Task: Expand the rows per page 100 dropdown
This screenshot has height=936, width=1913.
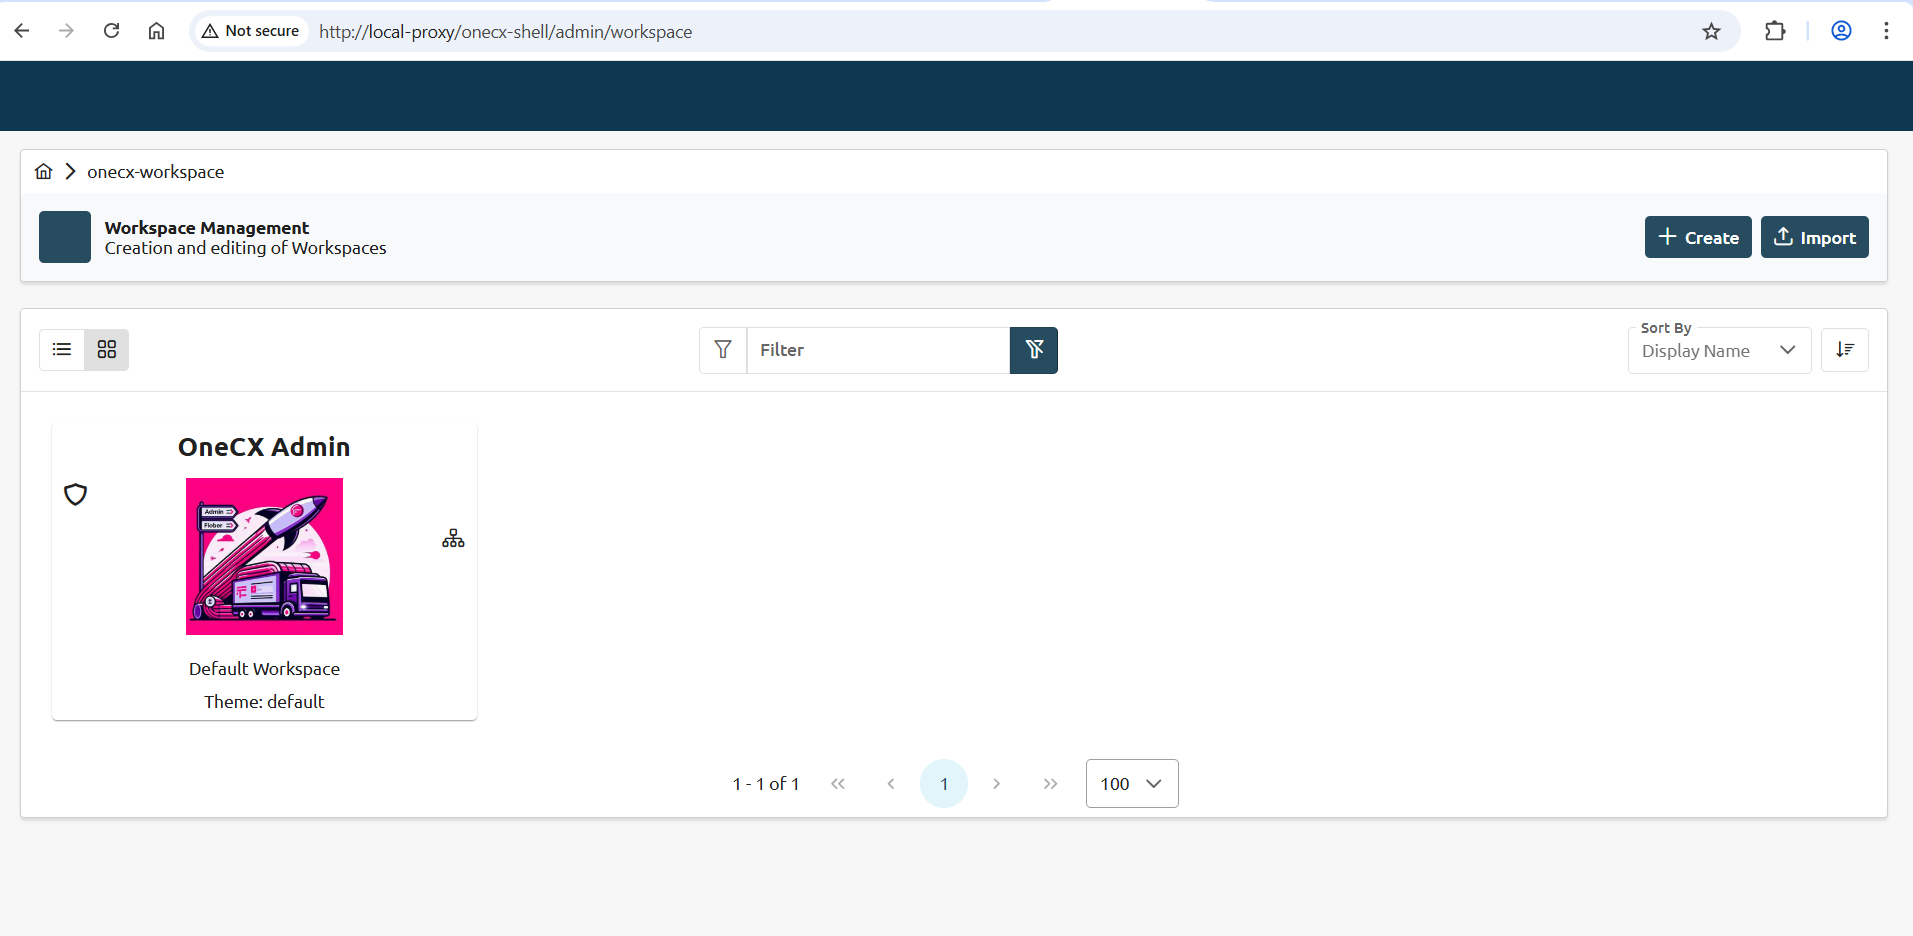Action: tap(1131, 783)
